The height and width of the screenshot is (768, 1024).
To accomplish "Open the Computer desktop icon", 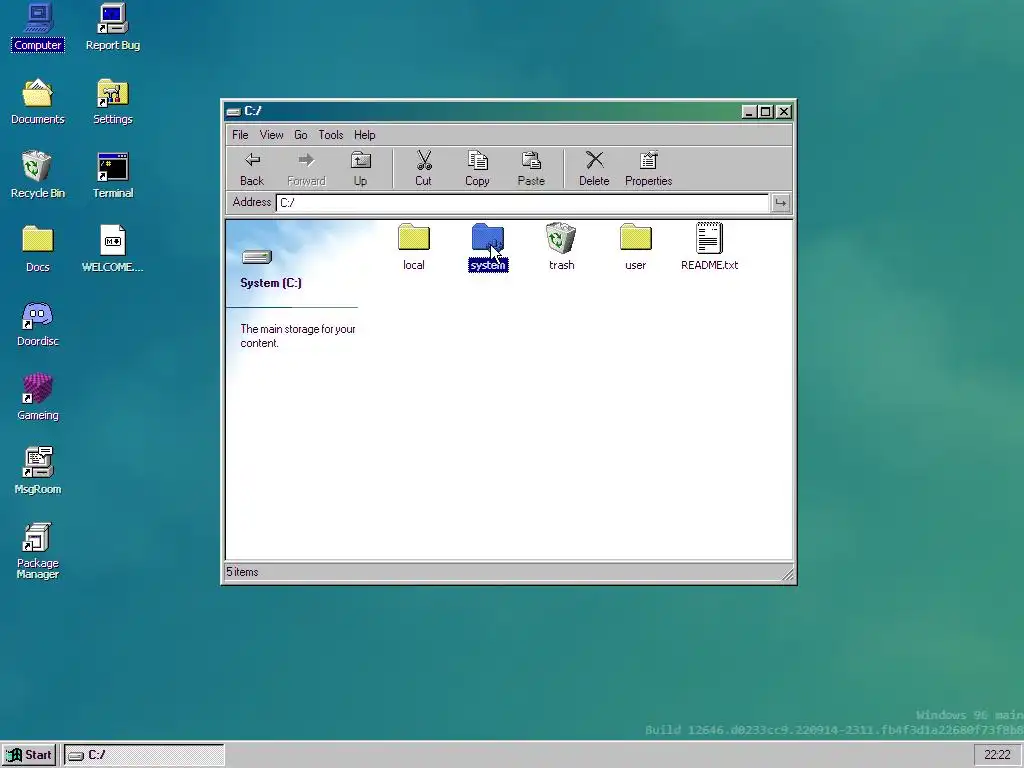I will tap(38, 27).
